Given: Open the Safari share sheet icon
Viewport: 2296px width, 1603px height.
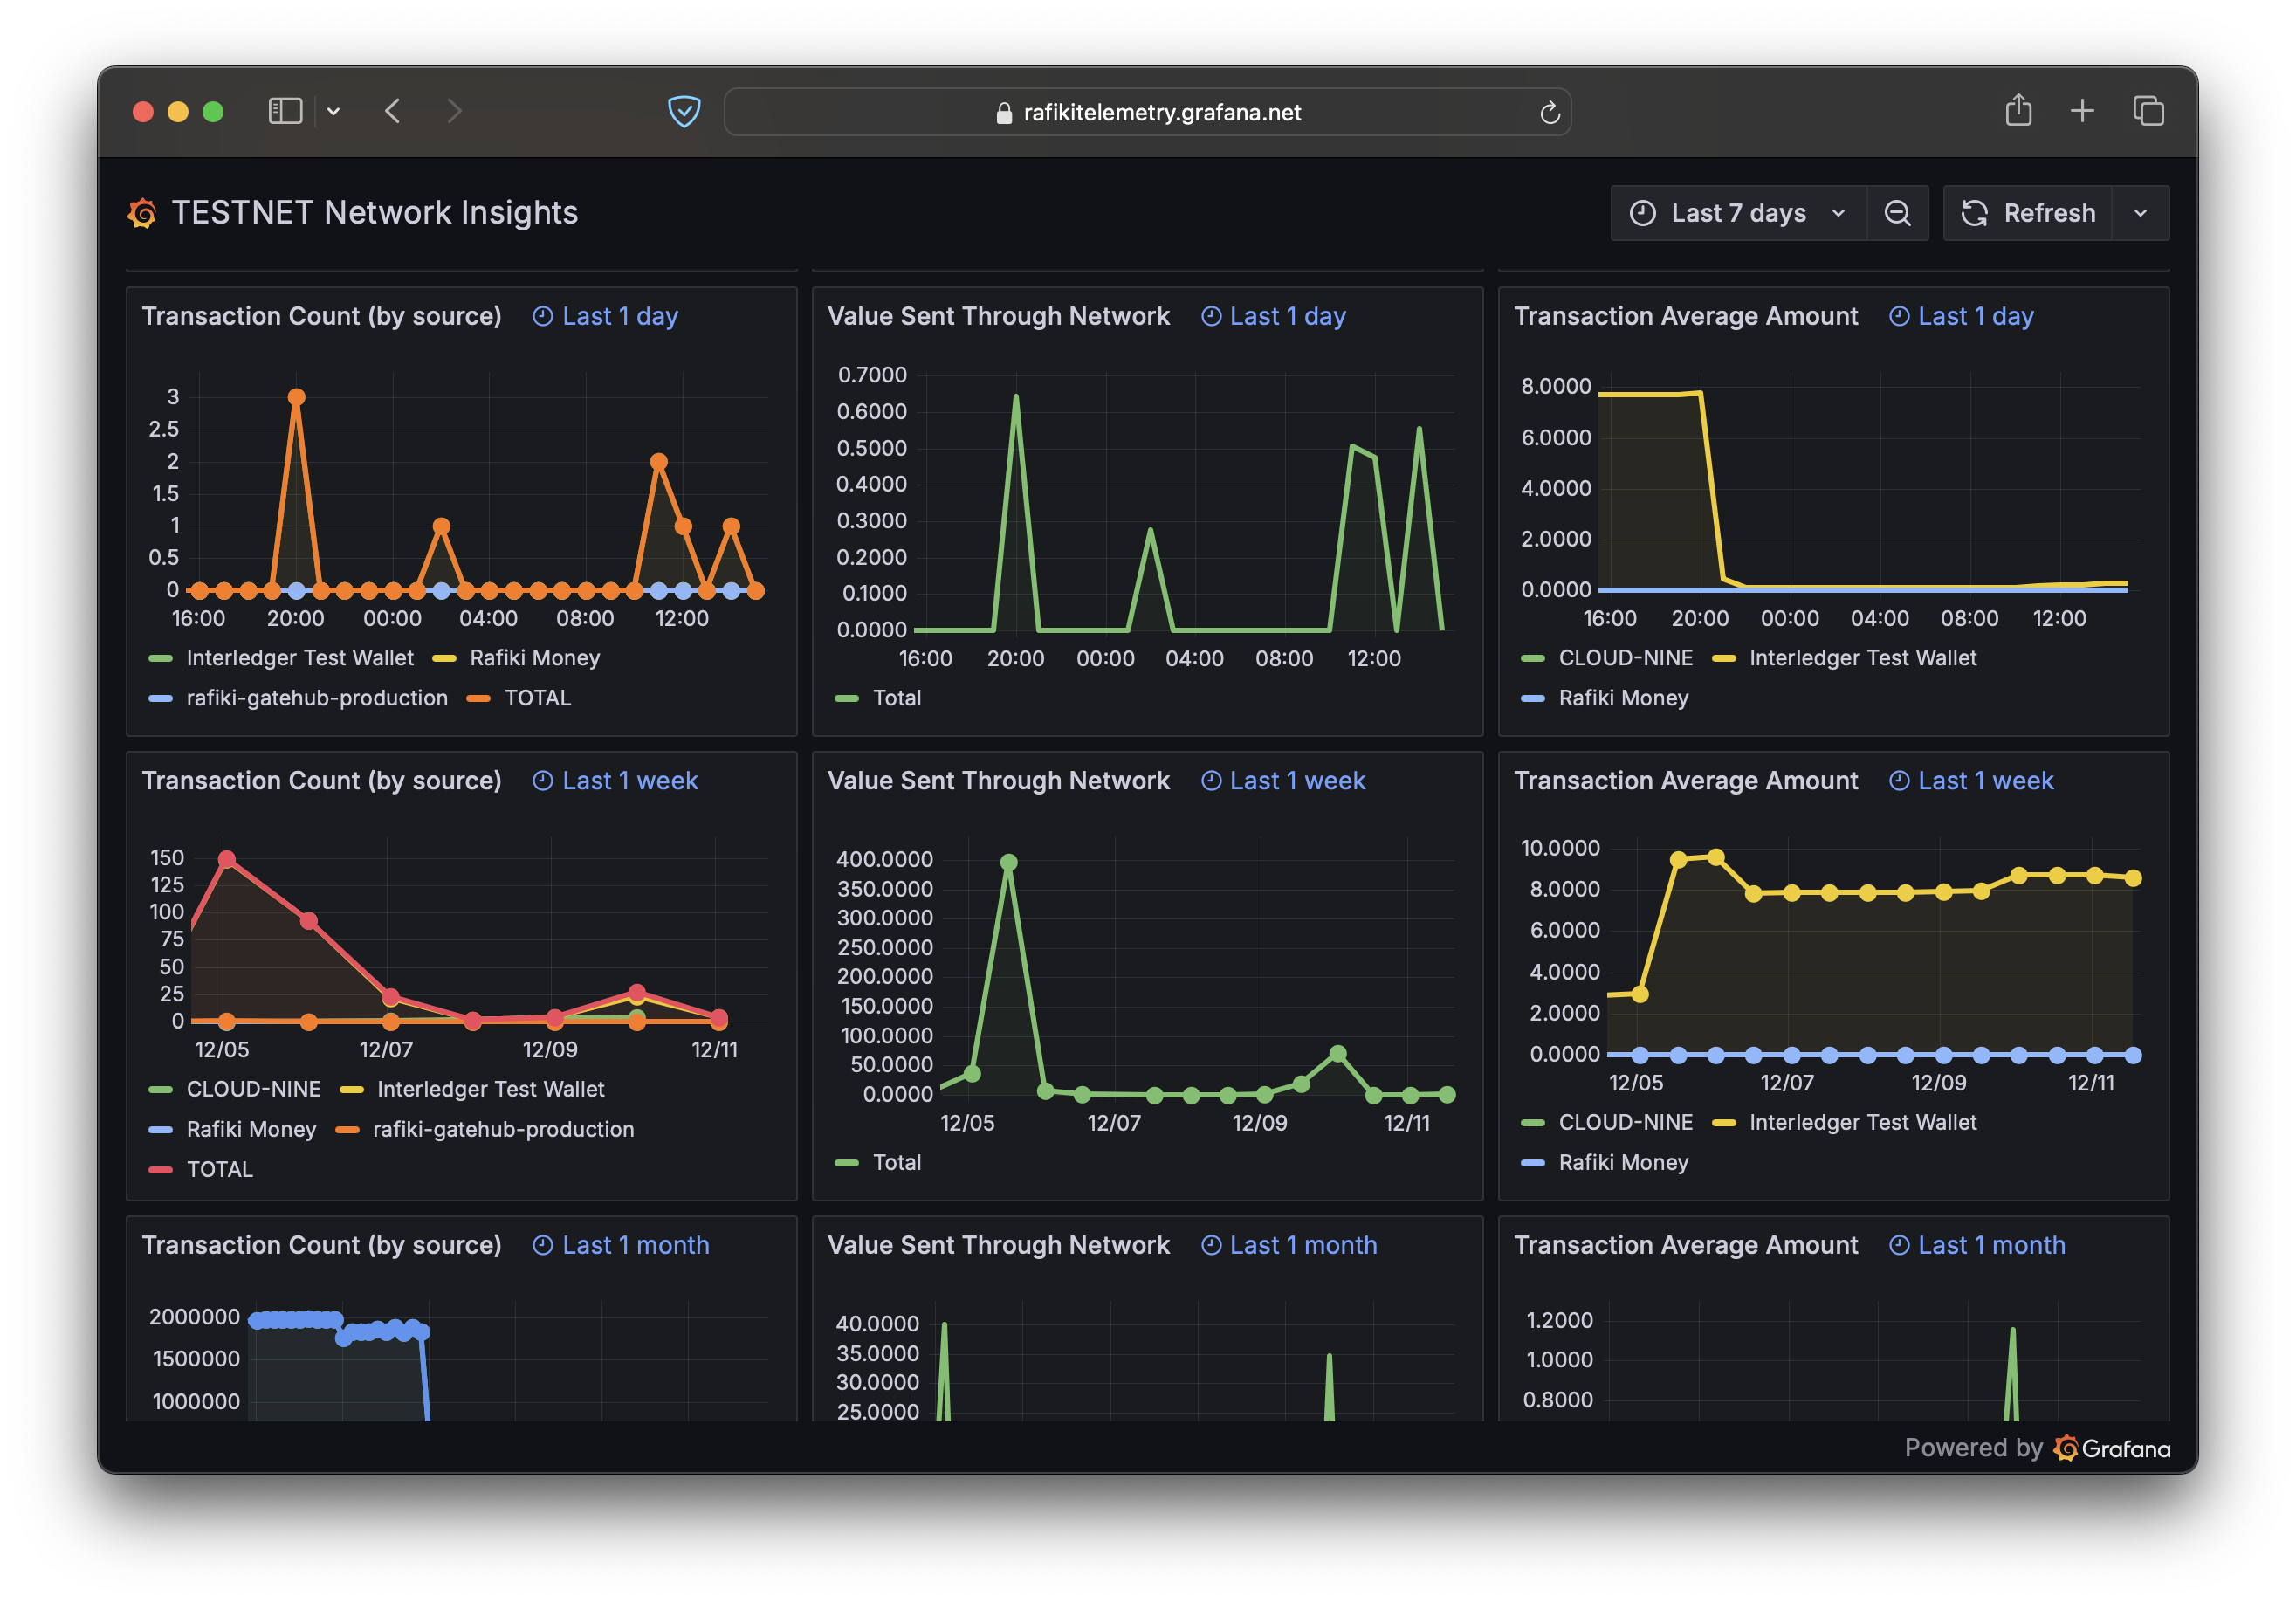Looking at the screenshot, I should tap(2018, 110).
